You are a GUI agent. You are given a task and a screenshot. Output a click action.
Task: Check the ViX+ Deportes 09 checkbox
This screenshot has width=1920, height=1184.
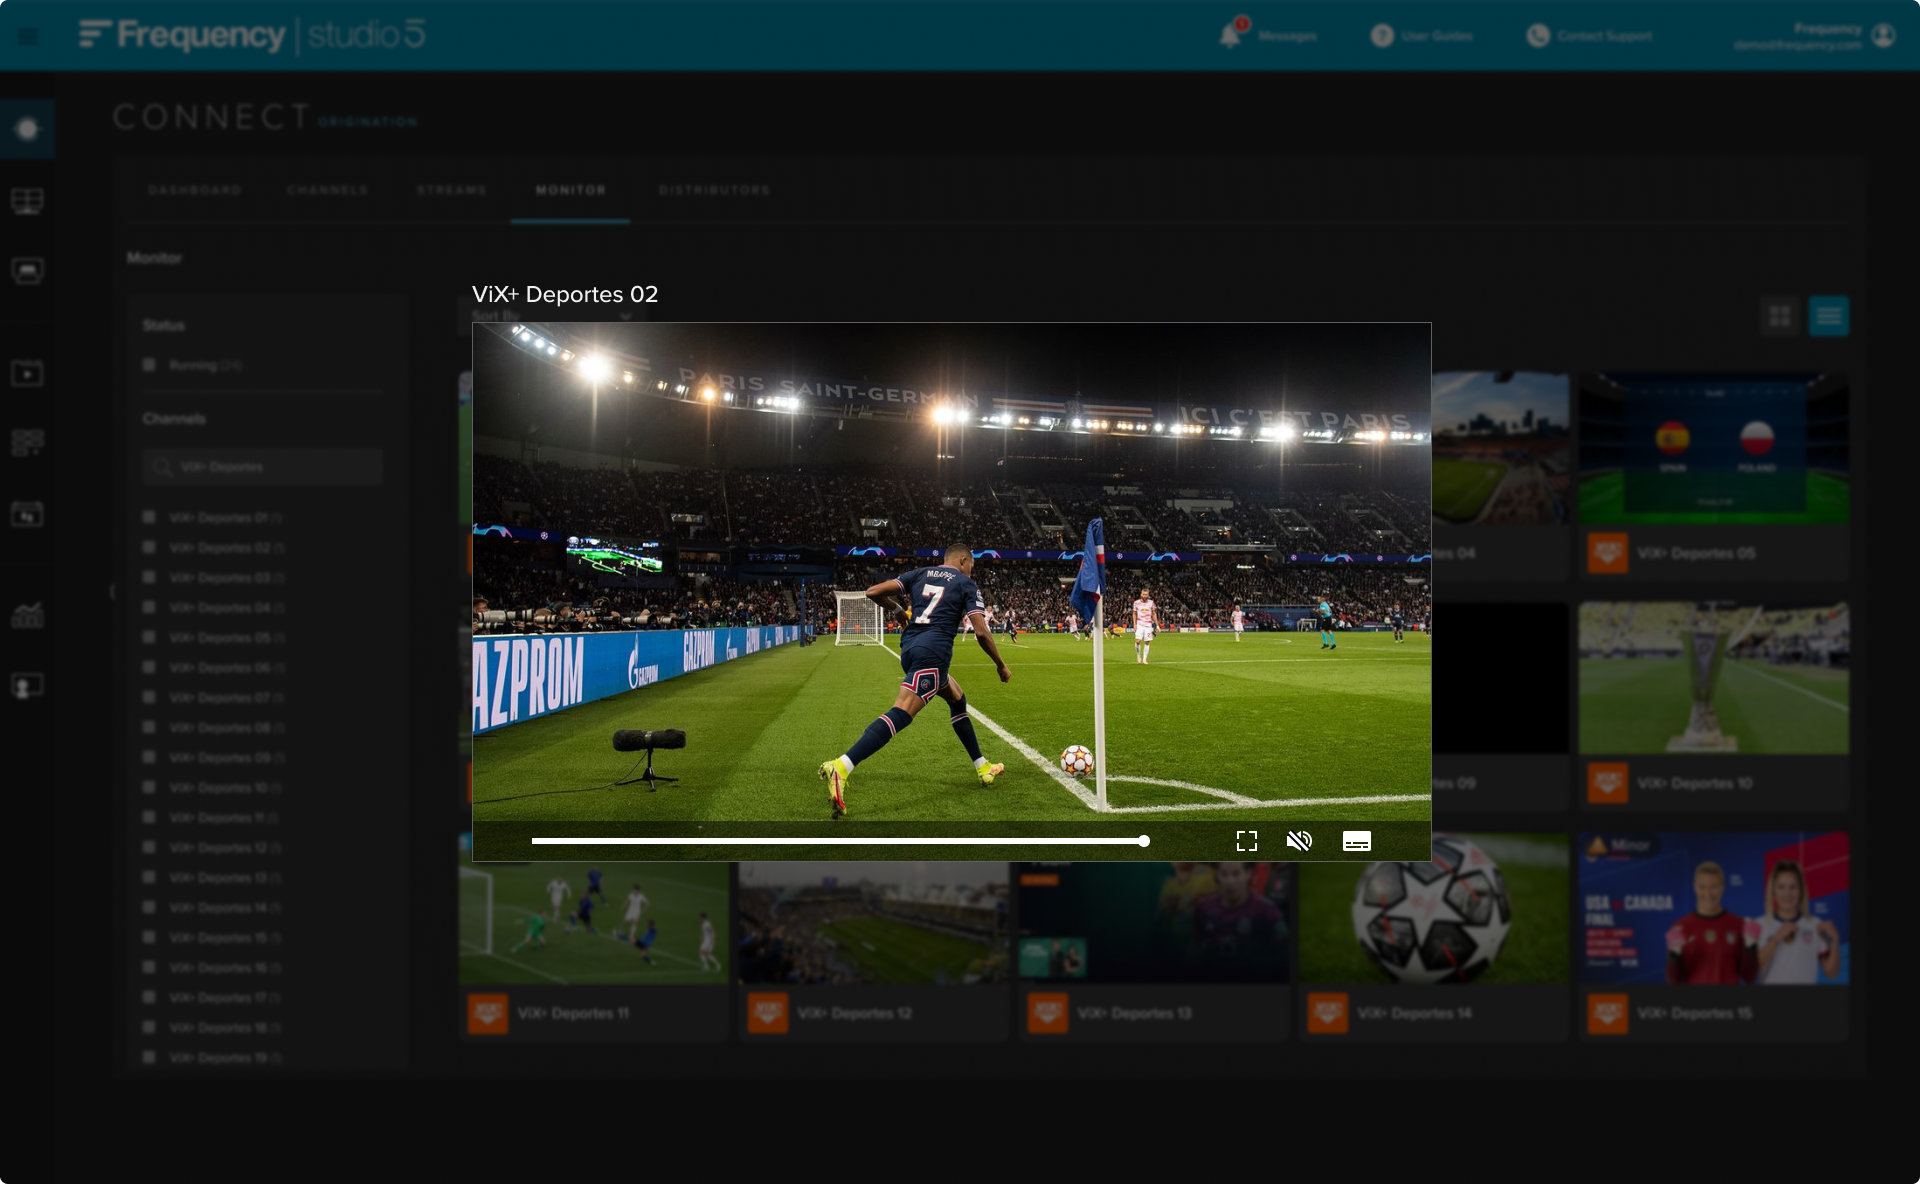pyautogui.click(x=149, y=757)
